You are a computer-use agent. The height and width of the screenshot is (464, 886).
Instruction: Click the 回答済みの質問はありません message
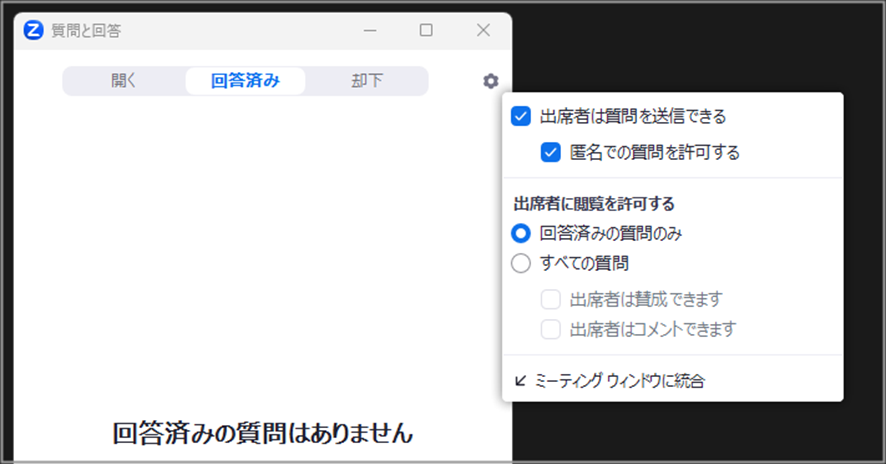tap(263, 433)
